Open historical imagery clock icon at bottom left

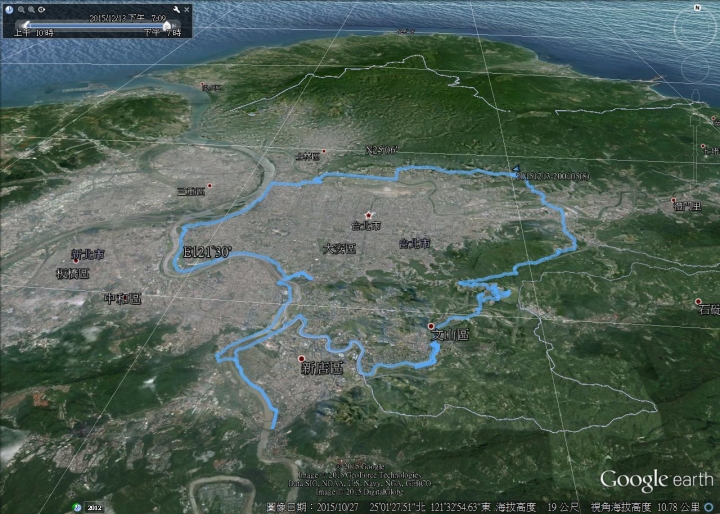pyautogui.click(x=77, y=507)
